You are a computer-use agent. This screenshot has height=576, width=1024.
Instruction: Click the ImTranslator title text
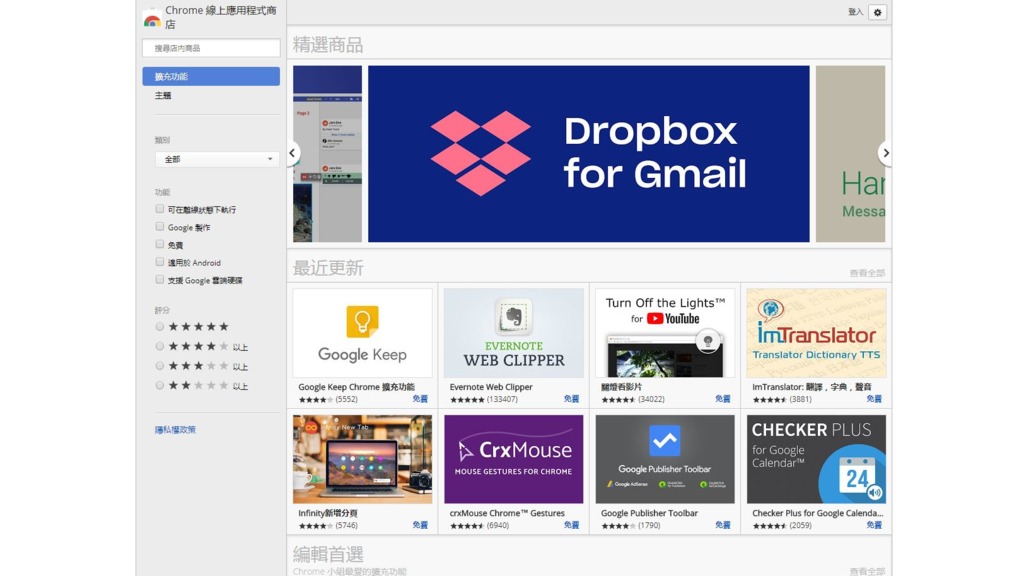pyautogui.click(x=812, y=387)
